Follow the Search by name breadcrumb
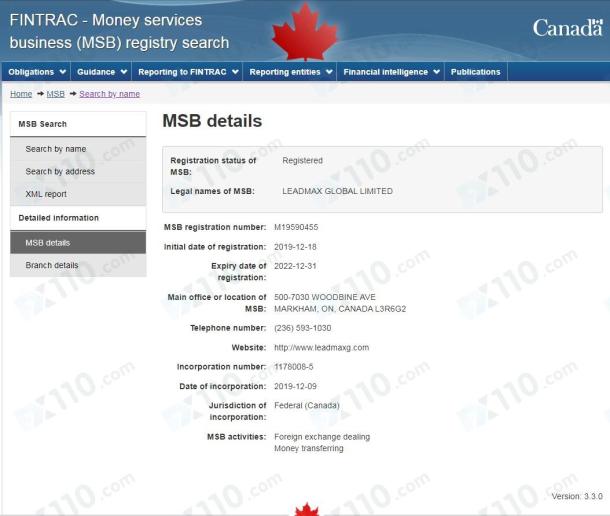Screen dimensions: 610x516 click(x=109, y=94)
